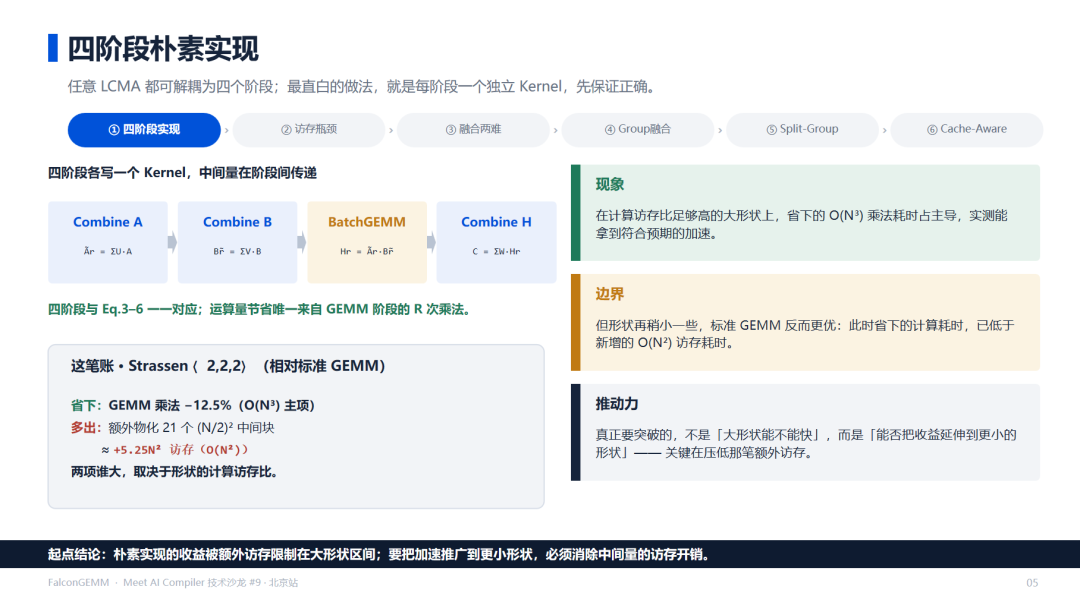Click the chevron after 四阶段实现 pill
1080x599 pixels.
point(227,130)
